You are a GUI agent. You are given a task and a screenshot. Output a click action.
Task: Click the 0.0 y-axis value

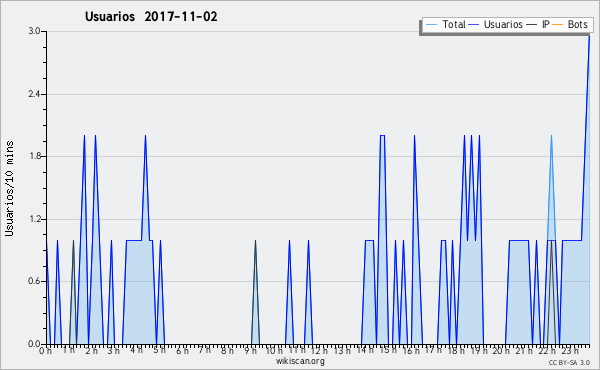point(34,344)
